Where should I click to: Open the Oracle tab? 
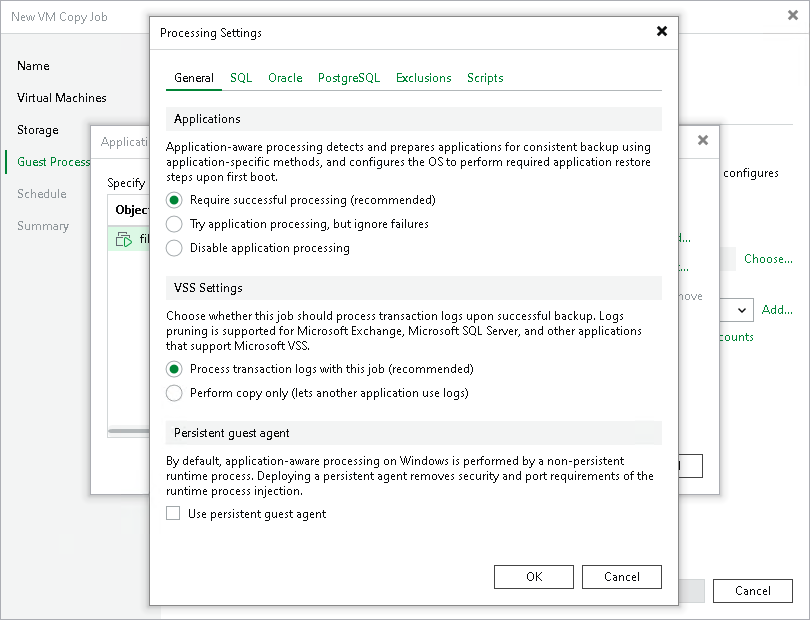[285, 78]
